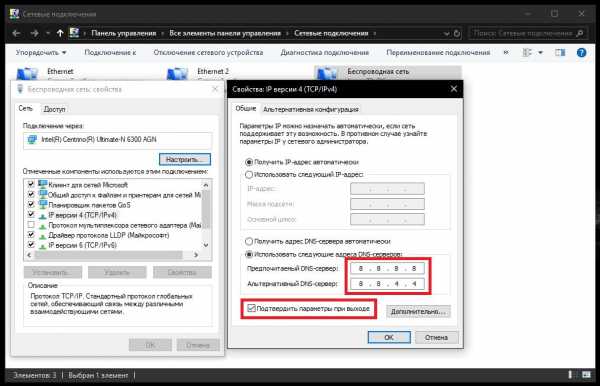This screenshot has width=600, height=386.
Task: Select the Ethernet 2 adapter icon
Action: pos(177,73)
